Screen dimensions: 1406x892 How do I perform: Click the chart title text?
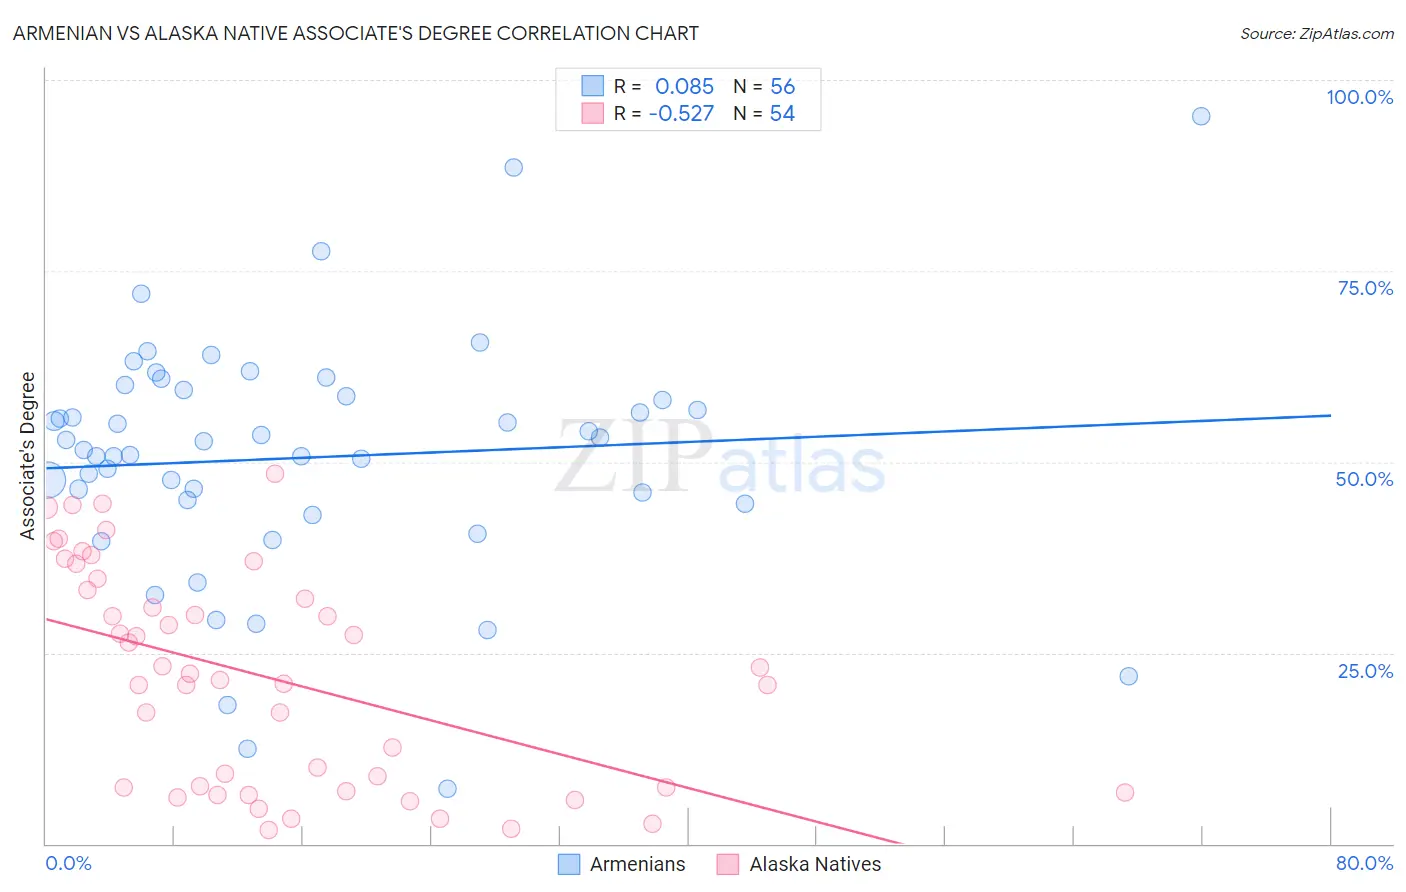point(356,33)
